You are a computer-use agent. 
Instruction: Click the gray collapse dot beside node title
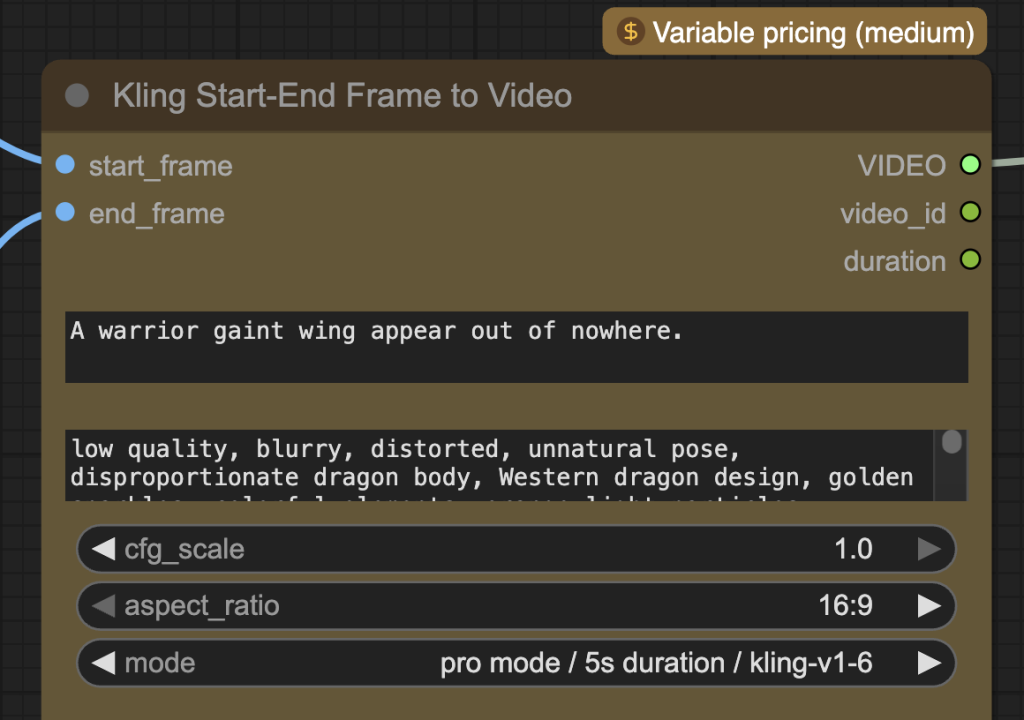pos(77,96)
